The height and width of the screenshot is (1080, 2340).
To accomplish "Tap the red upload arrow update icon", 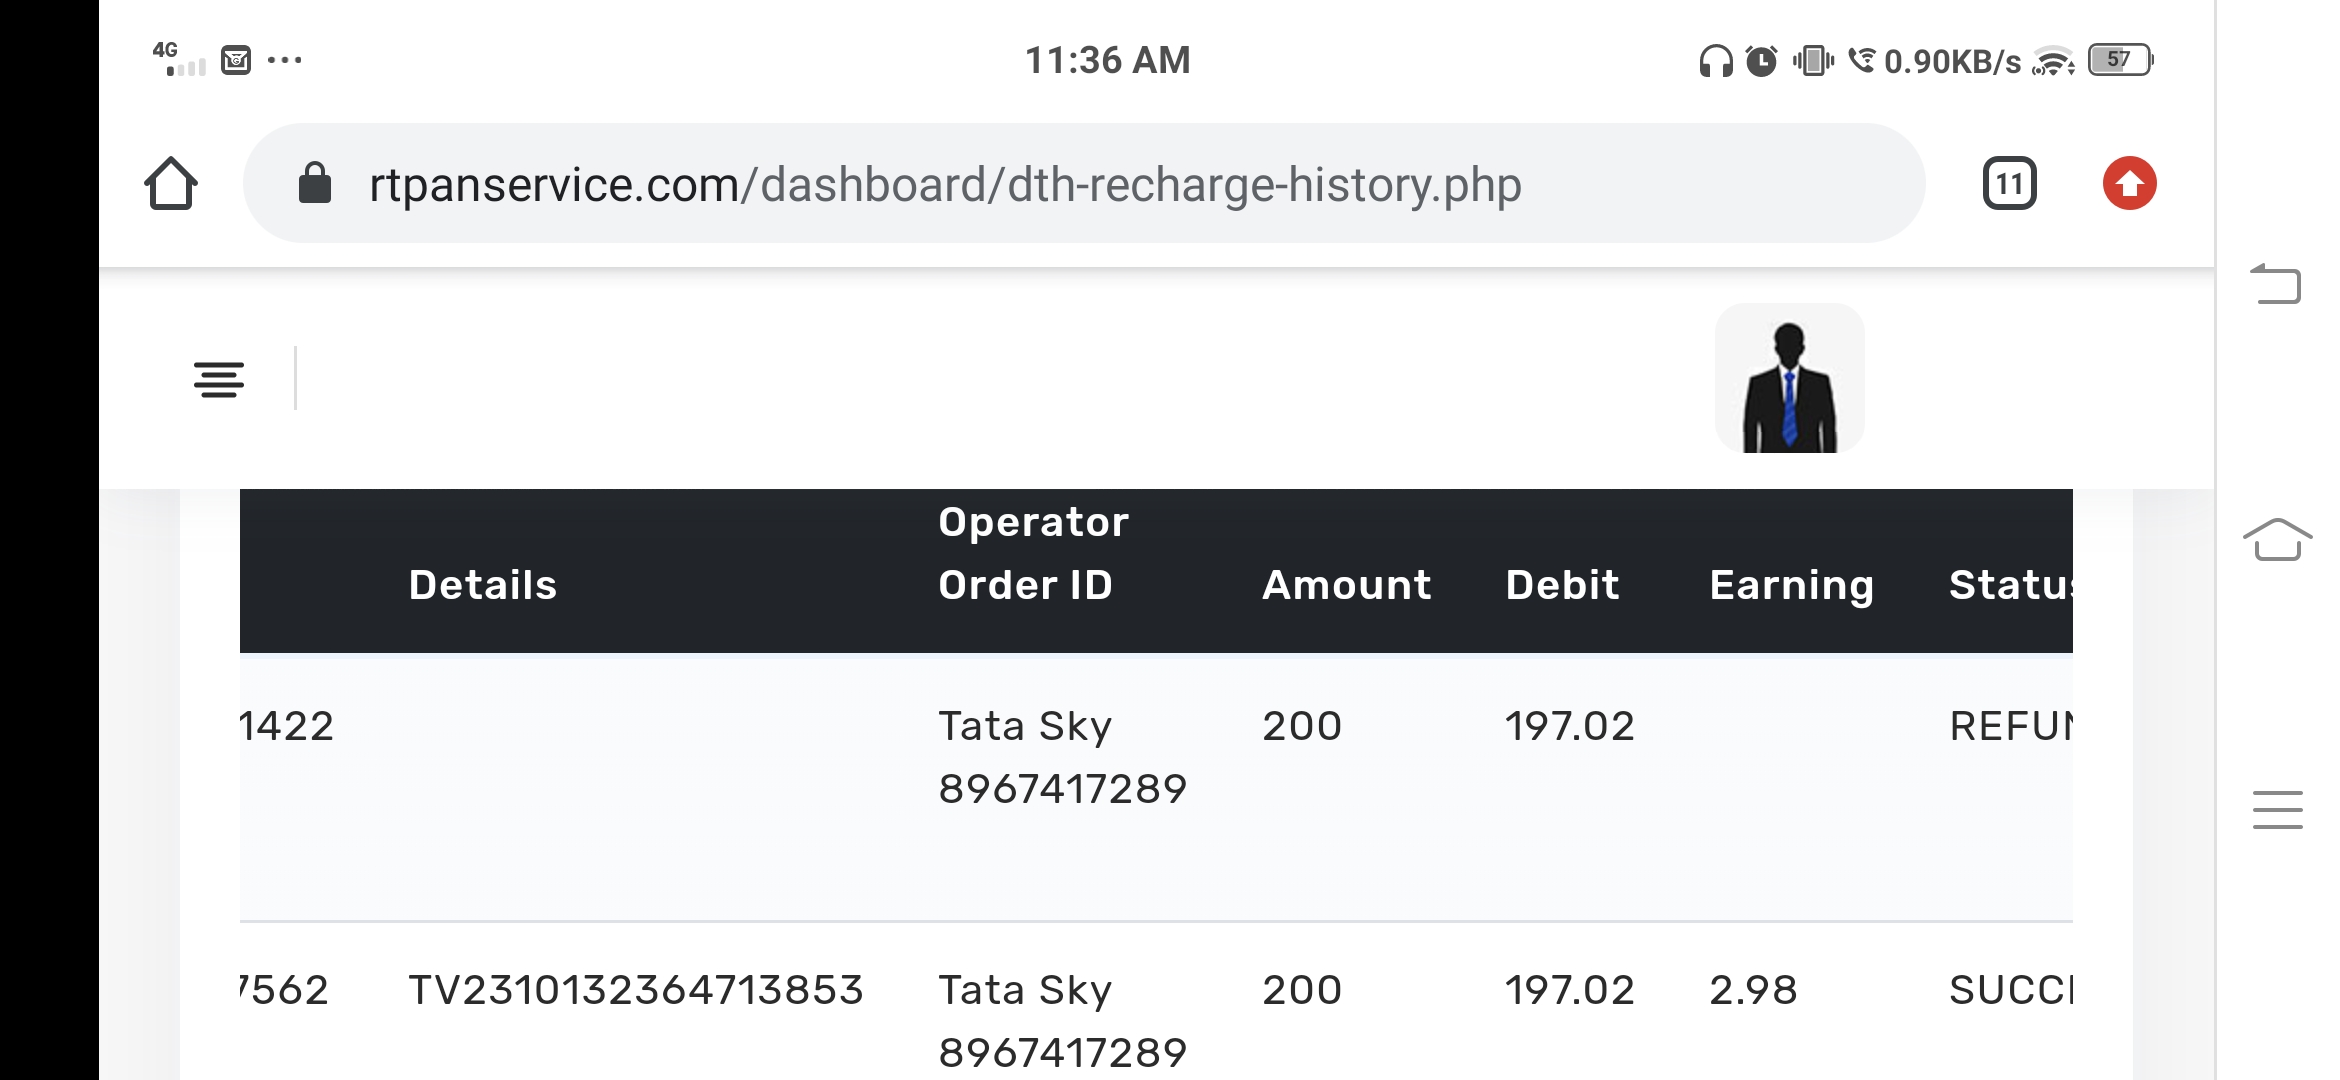I will pyautogui.click(x=2129, y=184).
